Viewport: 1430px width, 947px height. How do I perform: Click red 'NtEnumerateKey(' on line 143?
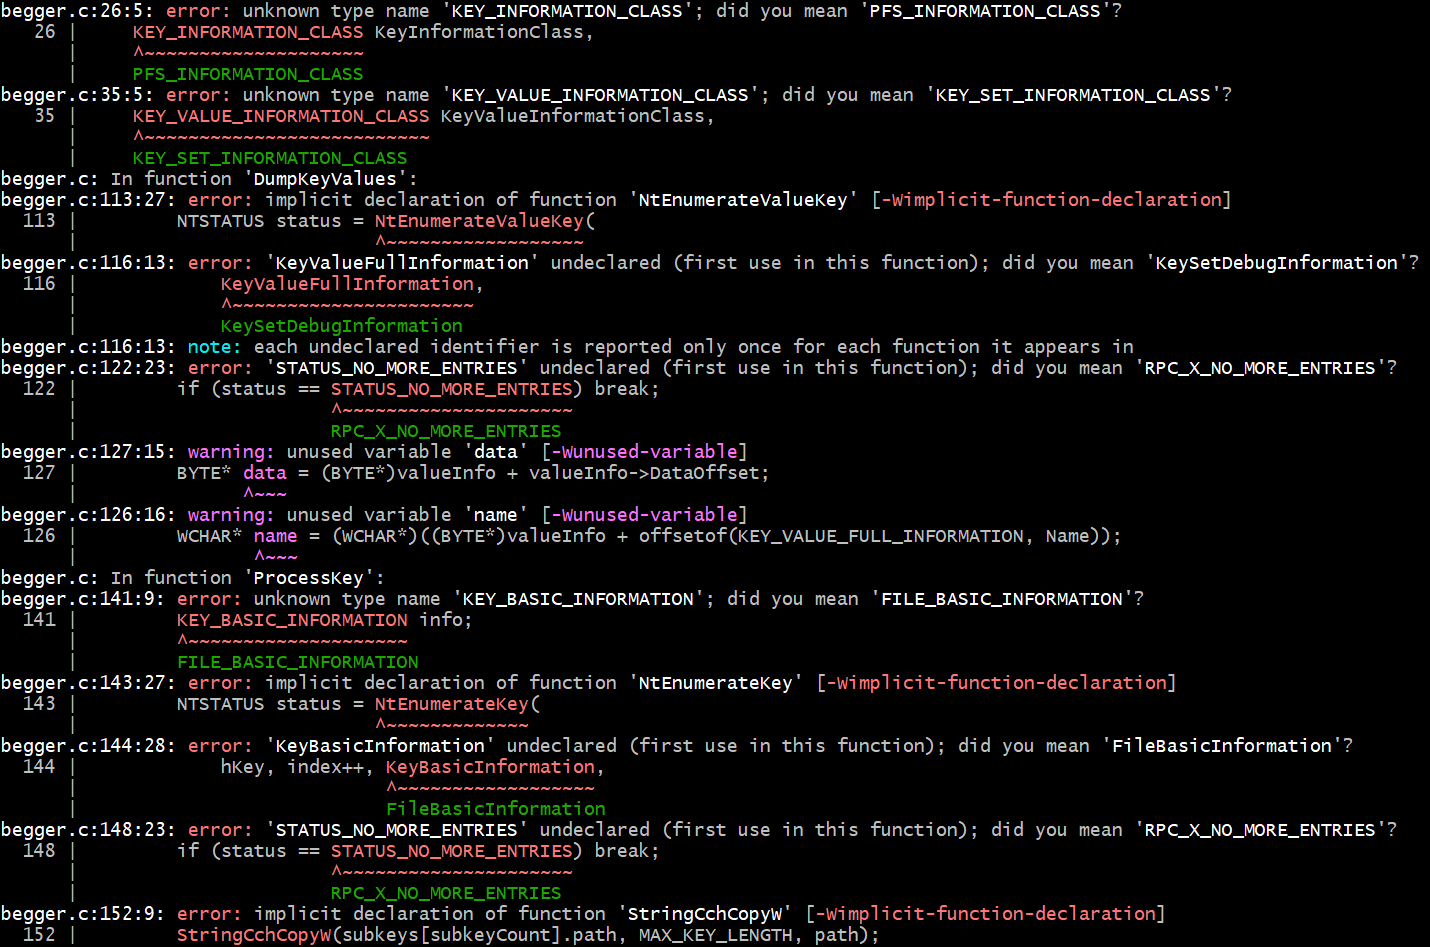coord(458,704)
